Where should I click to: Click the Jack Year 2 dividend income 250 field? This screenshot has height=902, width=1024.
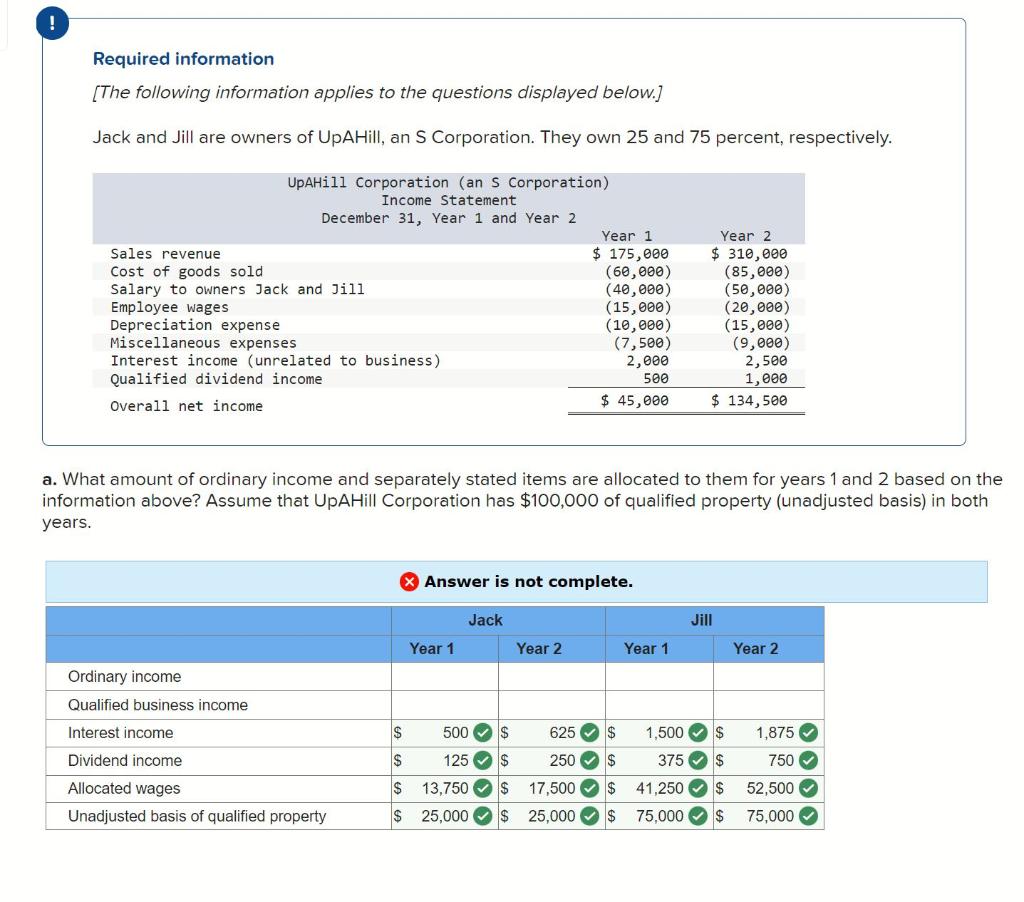tap(552, 760)
